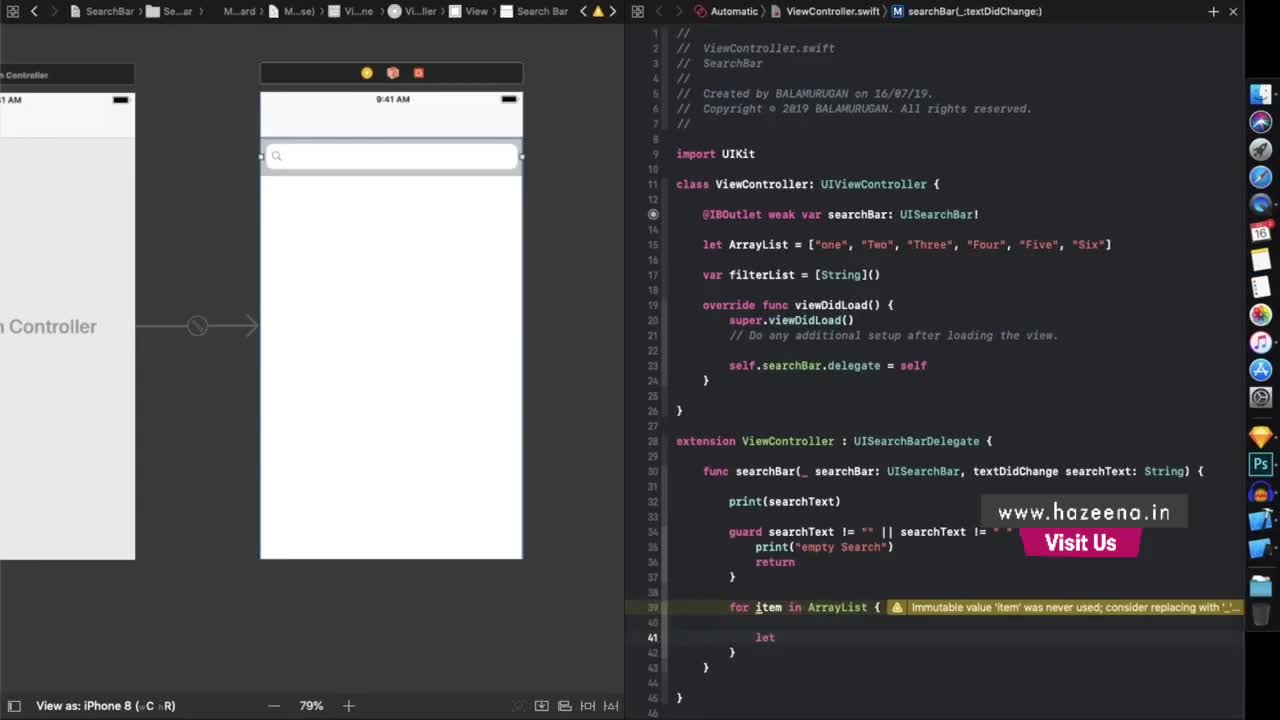This screenshot has height=720, width=1280.
Task: Select the segue arrow between scenes
Action: (197, 325)
